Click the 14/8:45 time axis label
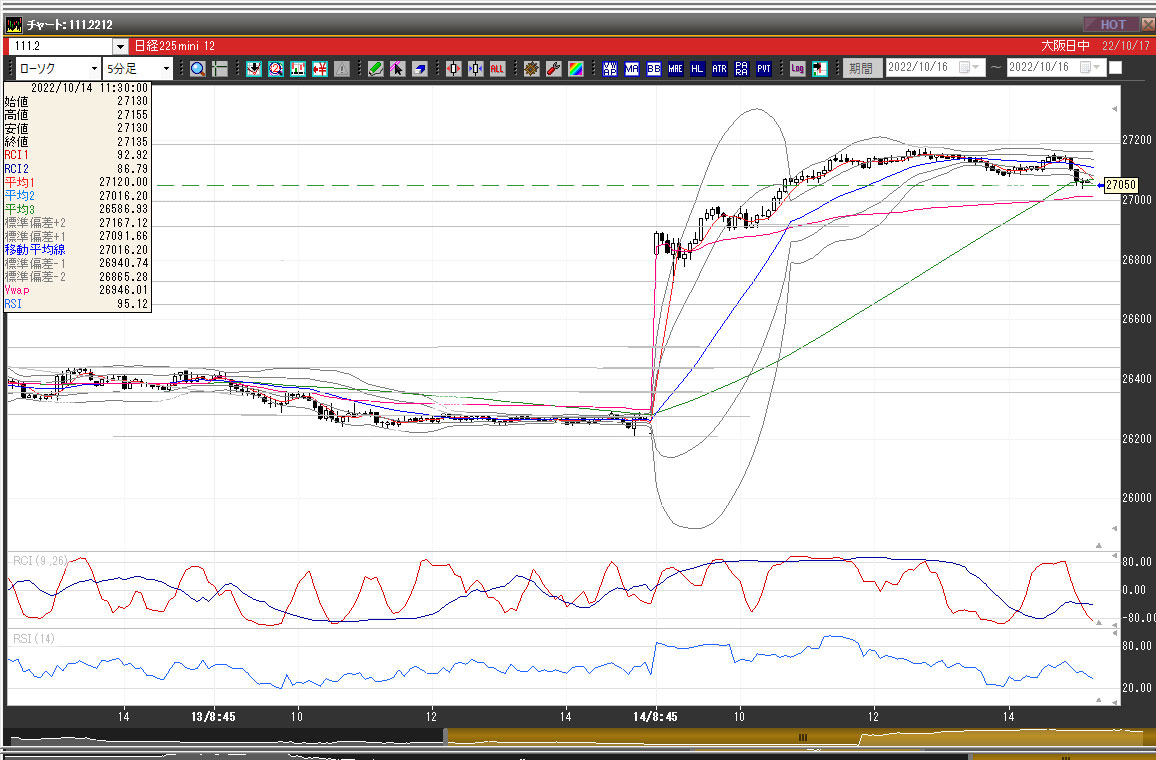Screen dimensions: 1156x760 tap(655, 717)
